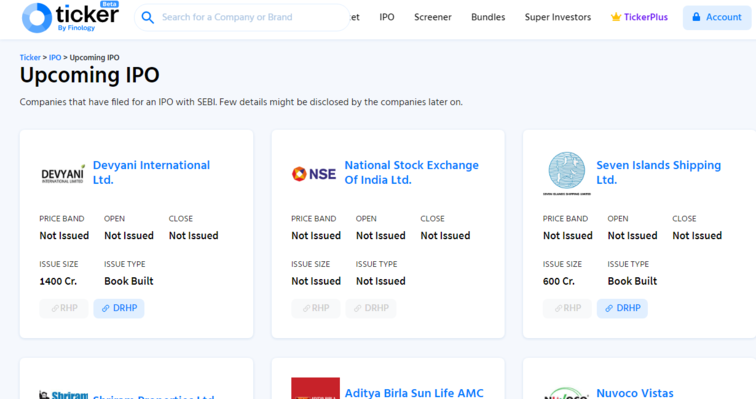Open the Bundles menu item
The height and width of the screenshot is (399, 756).
click(x=488, y=17)
